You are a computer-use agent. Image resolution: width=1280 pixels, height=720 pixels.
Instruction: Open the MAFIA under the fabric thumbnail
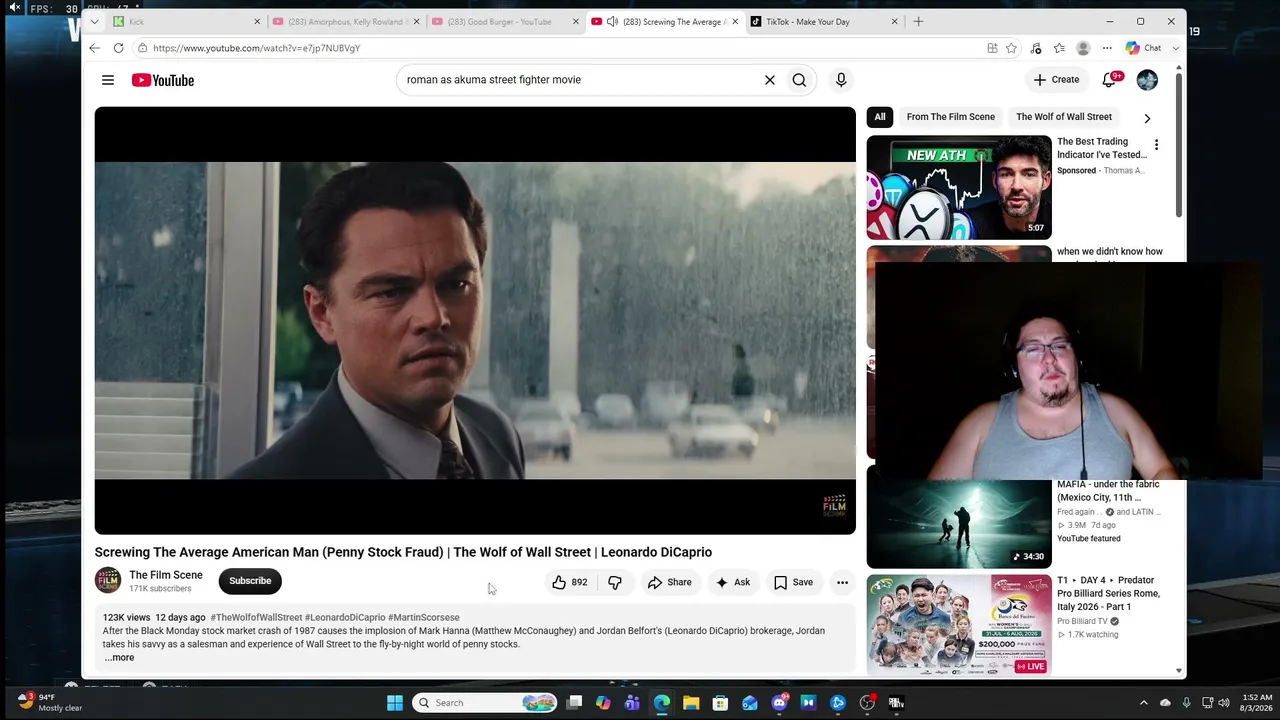(x=959, y=517)
